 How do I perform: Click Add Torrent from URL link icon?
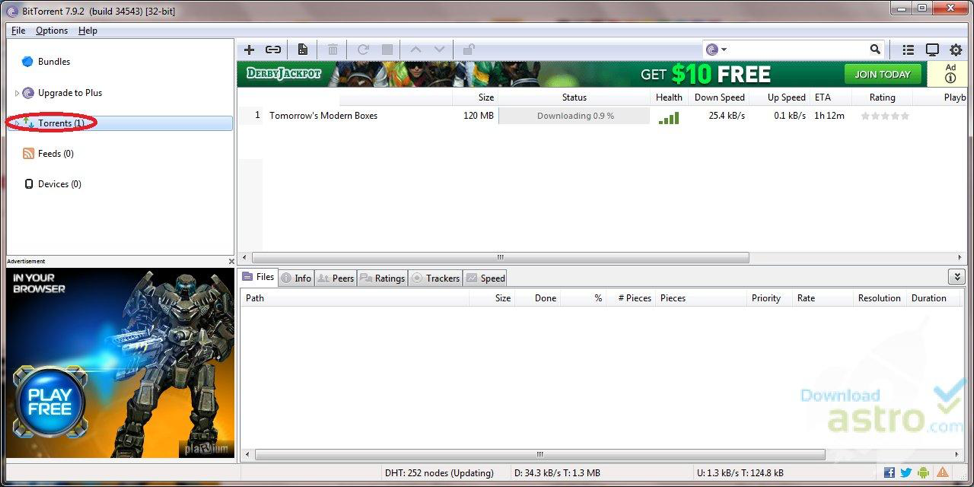click(273, 50)
